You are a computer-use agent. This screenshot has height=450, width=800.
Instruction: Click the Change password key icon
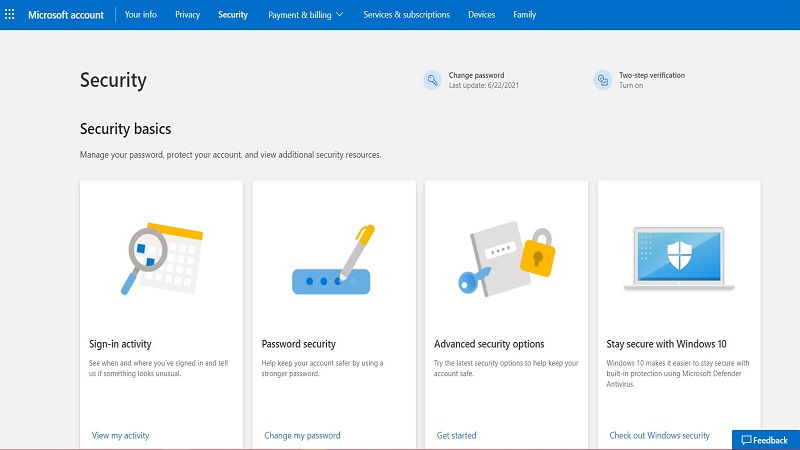432,80
